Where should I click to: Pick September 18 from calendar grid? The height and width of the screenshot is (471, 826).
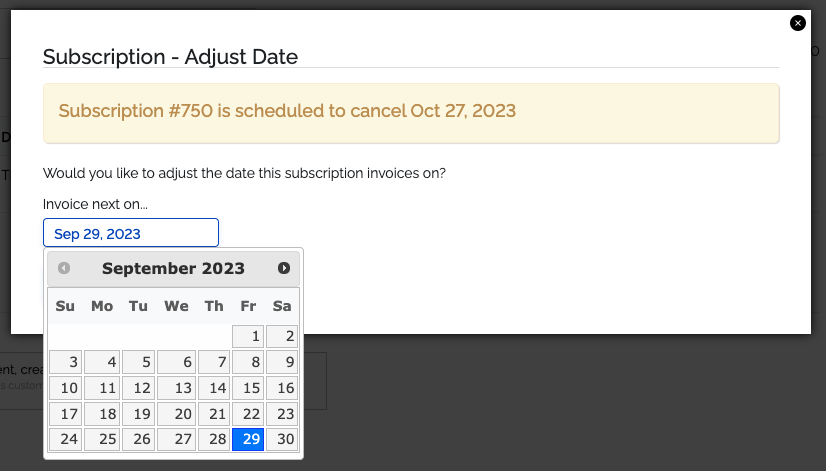102,414
